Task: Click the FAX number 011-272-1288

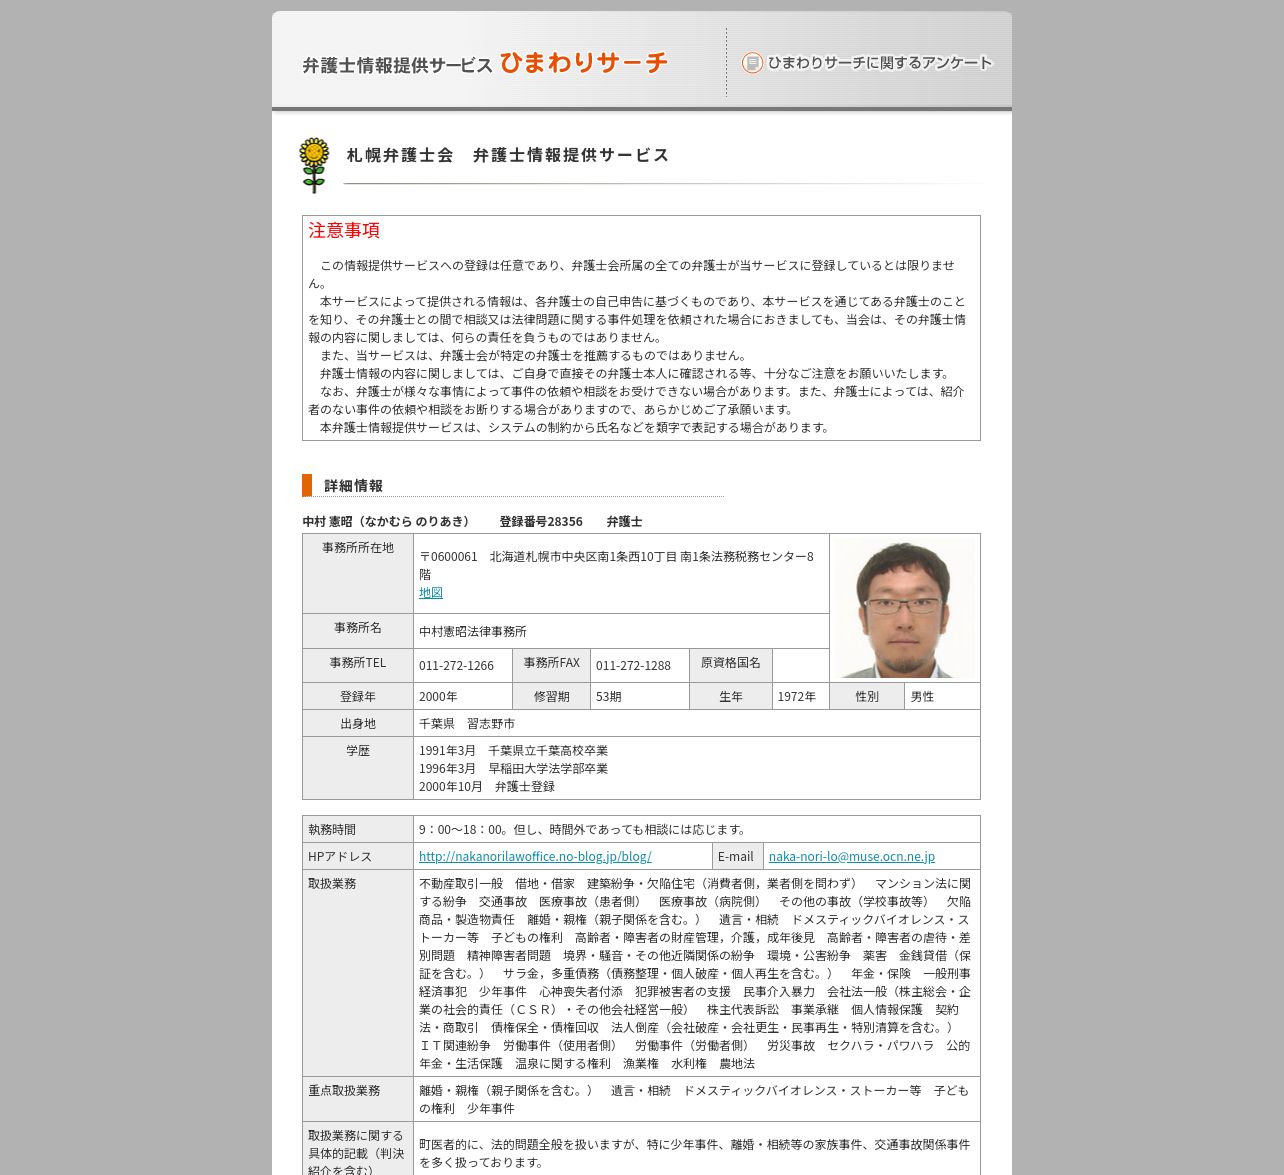Action: coord(633,666)
